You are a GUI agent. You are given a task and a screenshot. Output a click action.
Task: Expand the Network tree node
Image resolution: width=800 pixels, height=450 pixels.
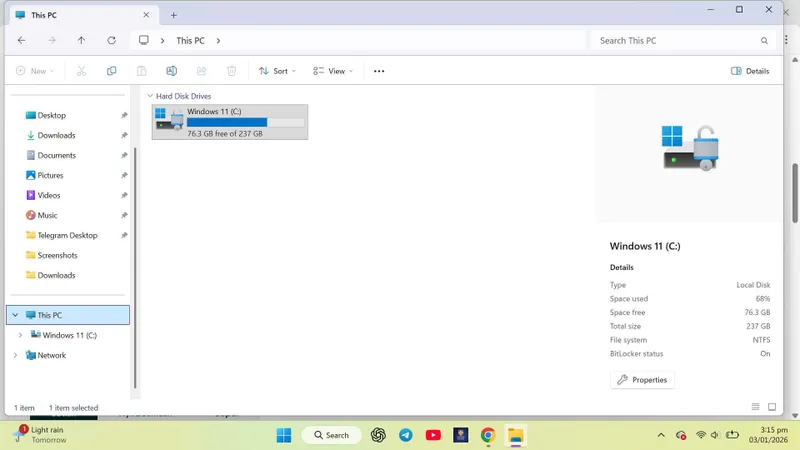pyautogui.click(x=15, y=355)
